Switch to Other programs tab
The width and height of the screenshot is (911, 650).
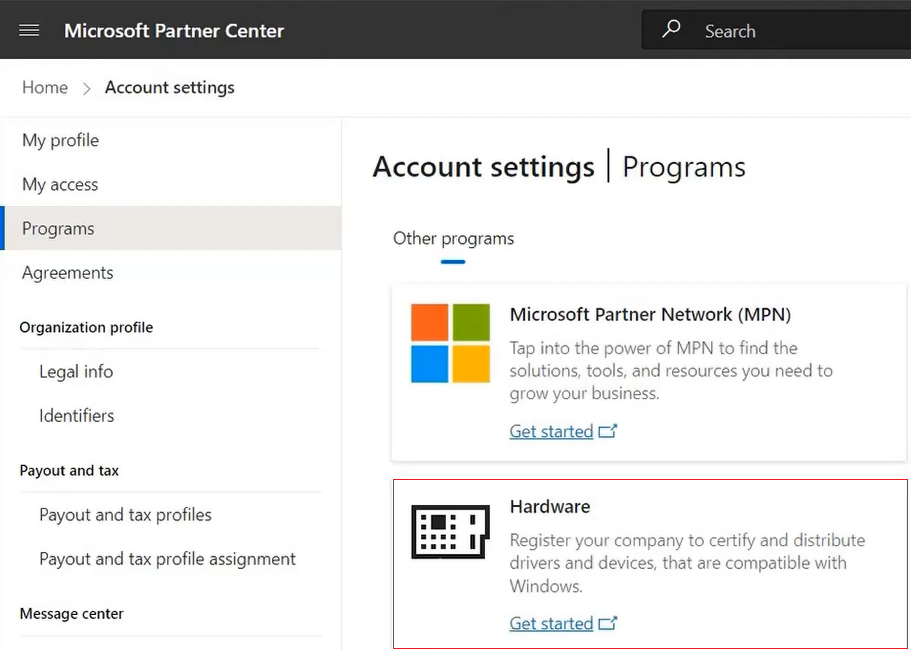tap(453, 239)
